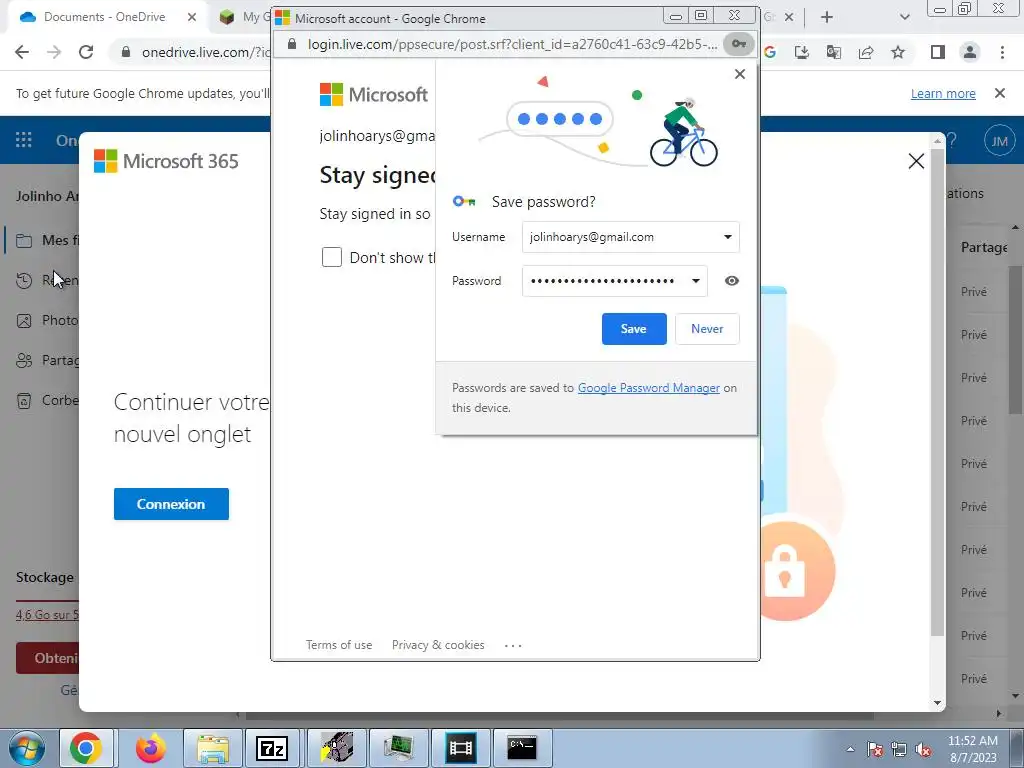Switch to the Documents - OneDrive tab

point(104,17)
